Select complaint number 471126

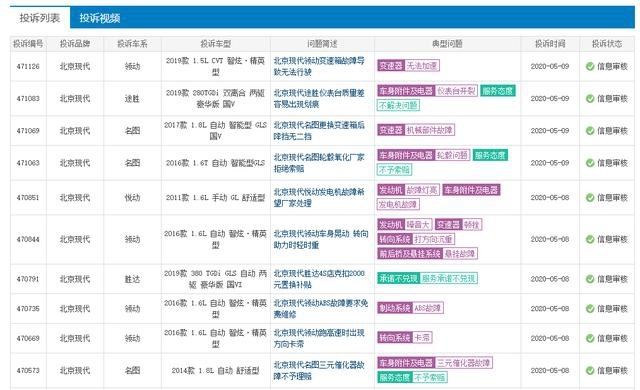pos(28,66)
